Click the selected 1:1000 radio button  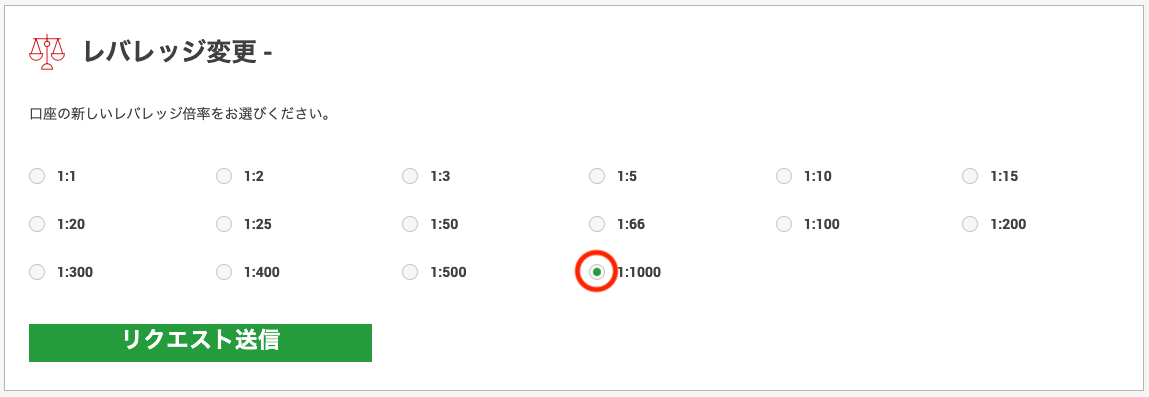pos(597,272)
